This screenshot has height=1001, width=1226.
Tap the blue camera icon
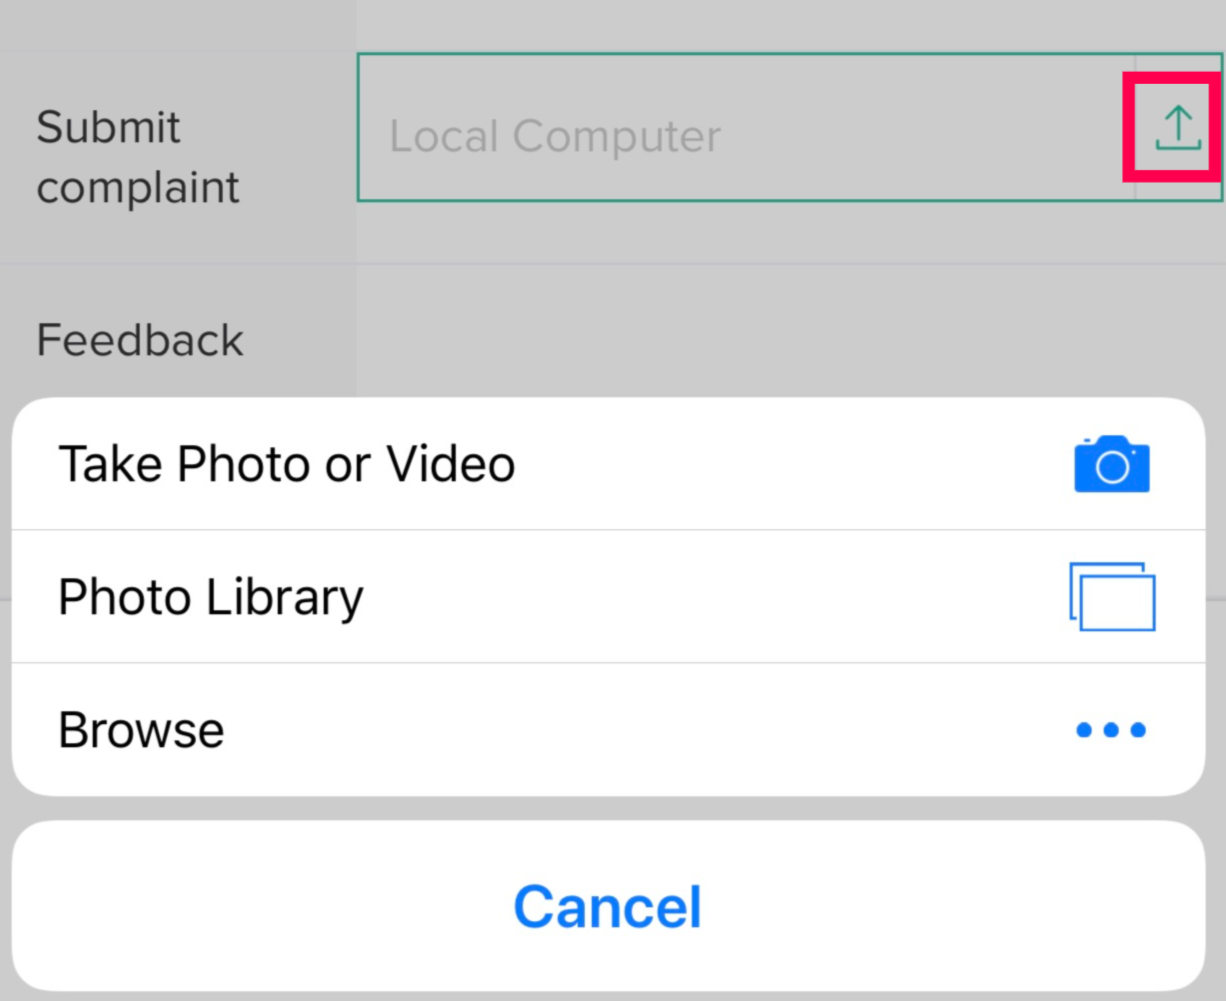click(x=1111, y=464)
